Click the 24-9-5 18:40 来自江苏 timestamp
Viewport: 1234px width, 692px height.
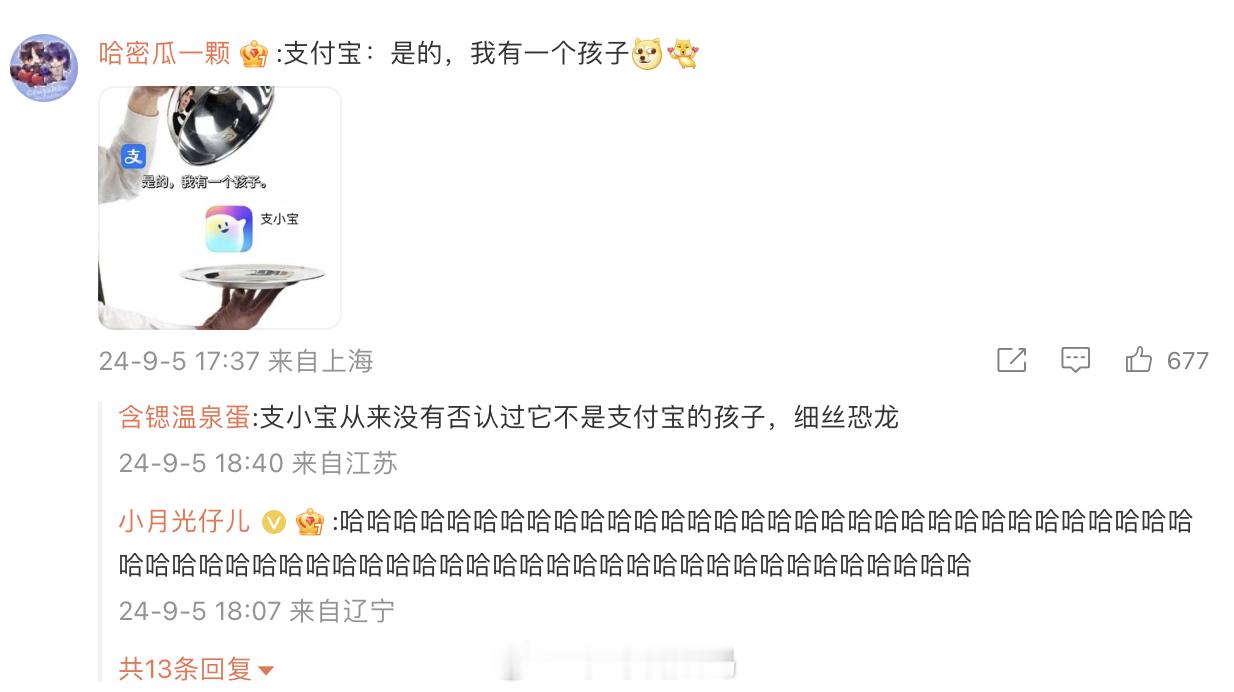pos(258,463)
